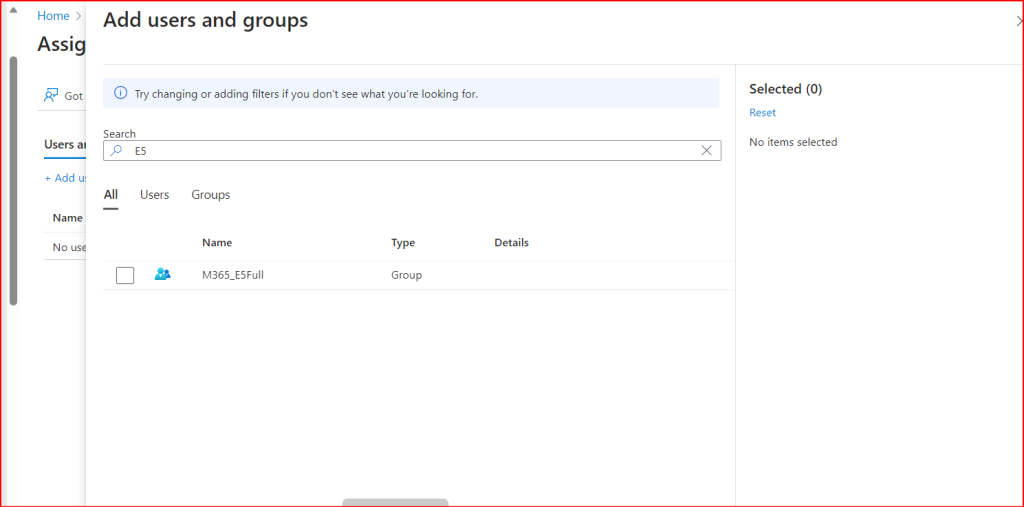Click the group icon beside M365_E5Full
Screen dimensions: 1024x507
pos(163,274)
